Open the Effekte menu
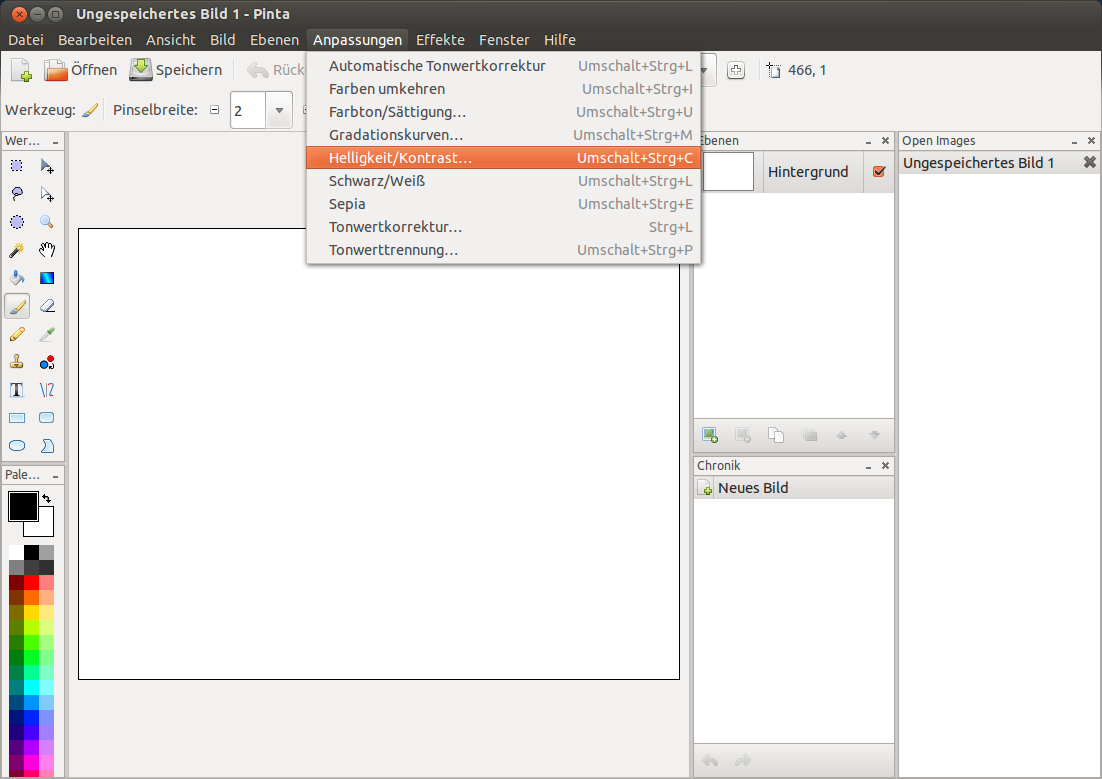 [x=440, y=40]
